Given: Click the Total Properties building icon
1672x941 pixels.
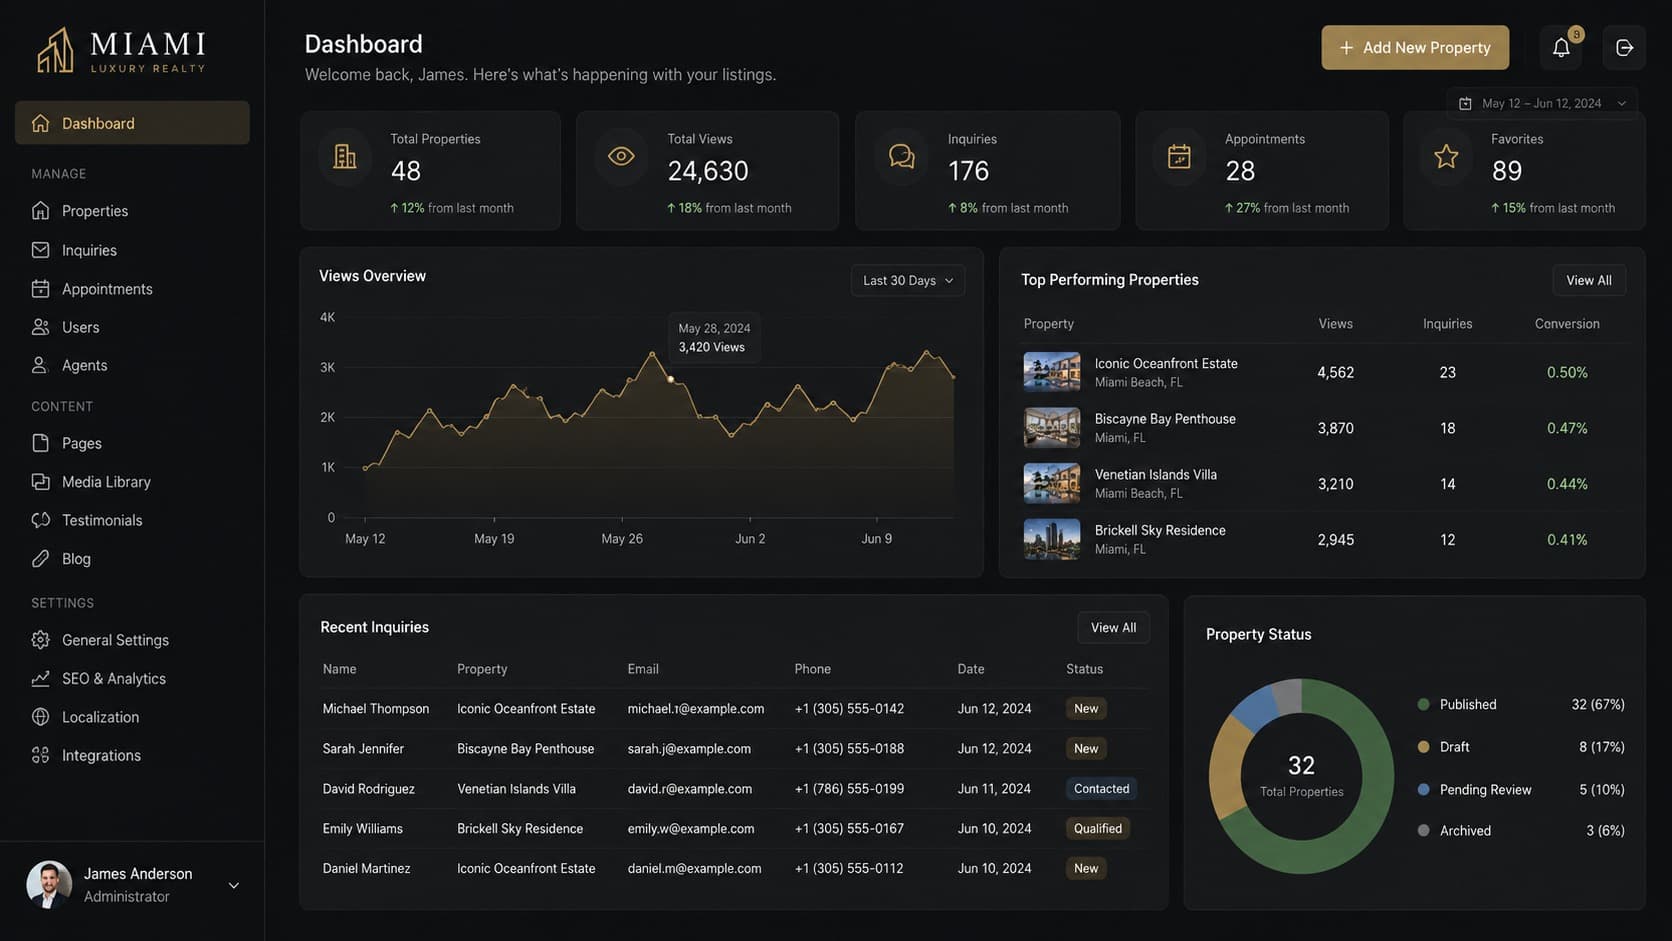Looking at the screenshot, I should click(344, 157).
